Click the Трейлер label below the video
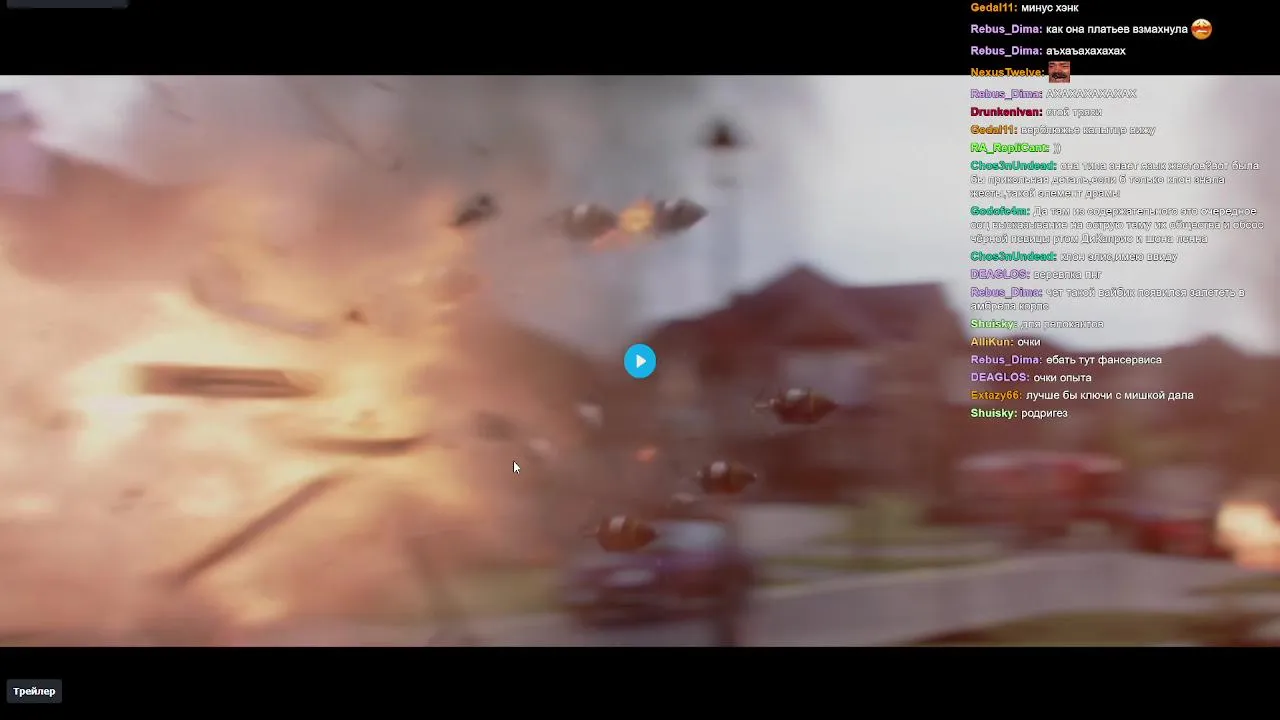 point(34,691)
